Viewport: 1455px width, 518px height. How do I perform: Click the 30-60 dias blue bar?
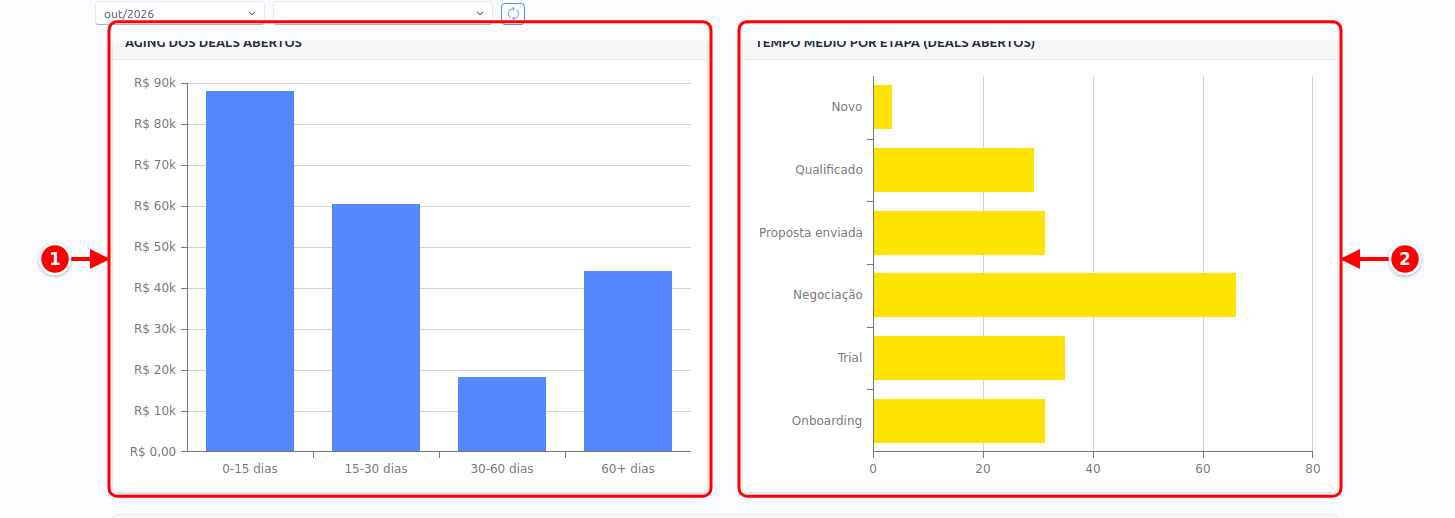pyautogui.click(x=502, y=414)
